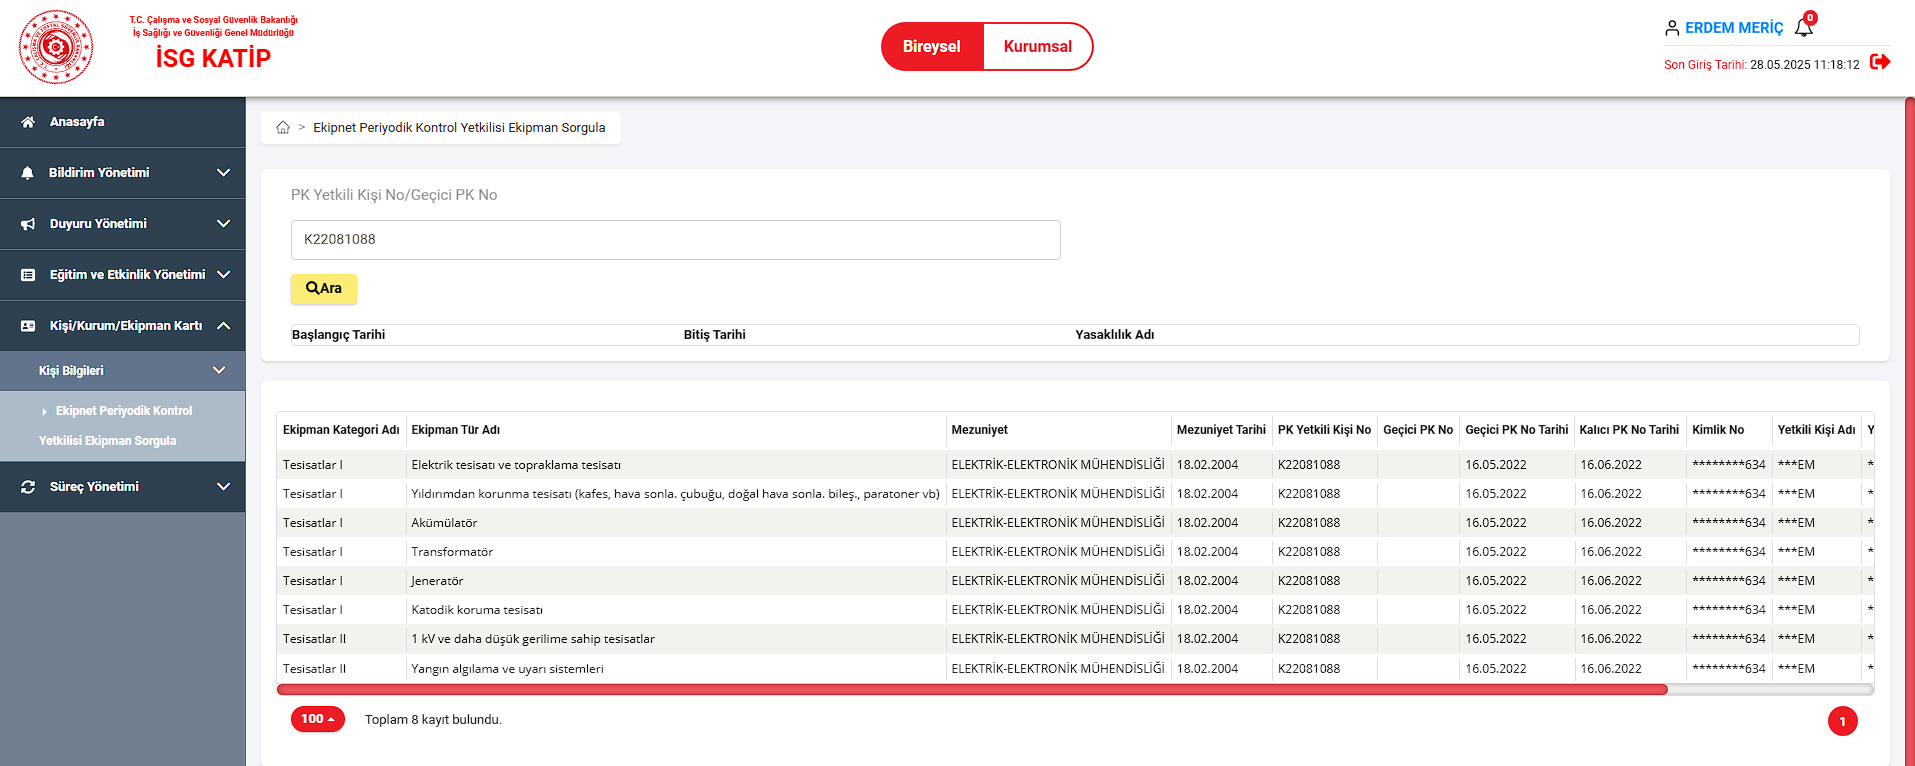Switch to Bireysel mode

pyautogui.click(x=931, y=47)
